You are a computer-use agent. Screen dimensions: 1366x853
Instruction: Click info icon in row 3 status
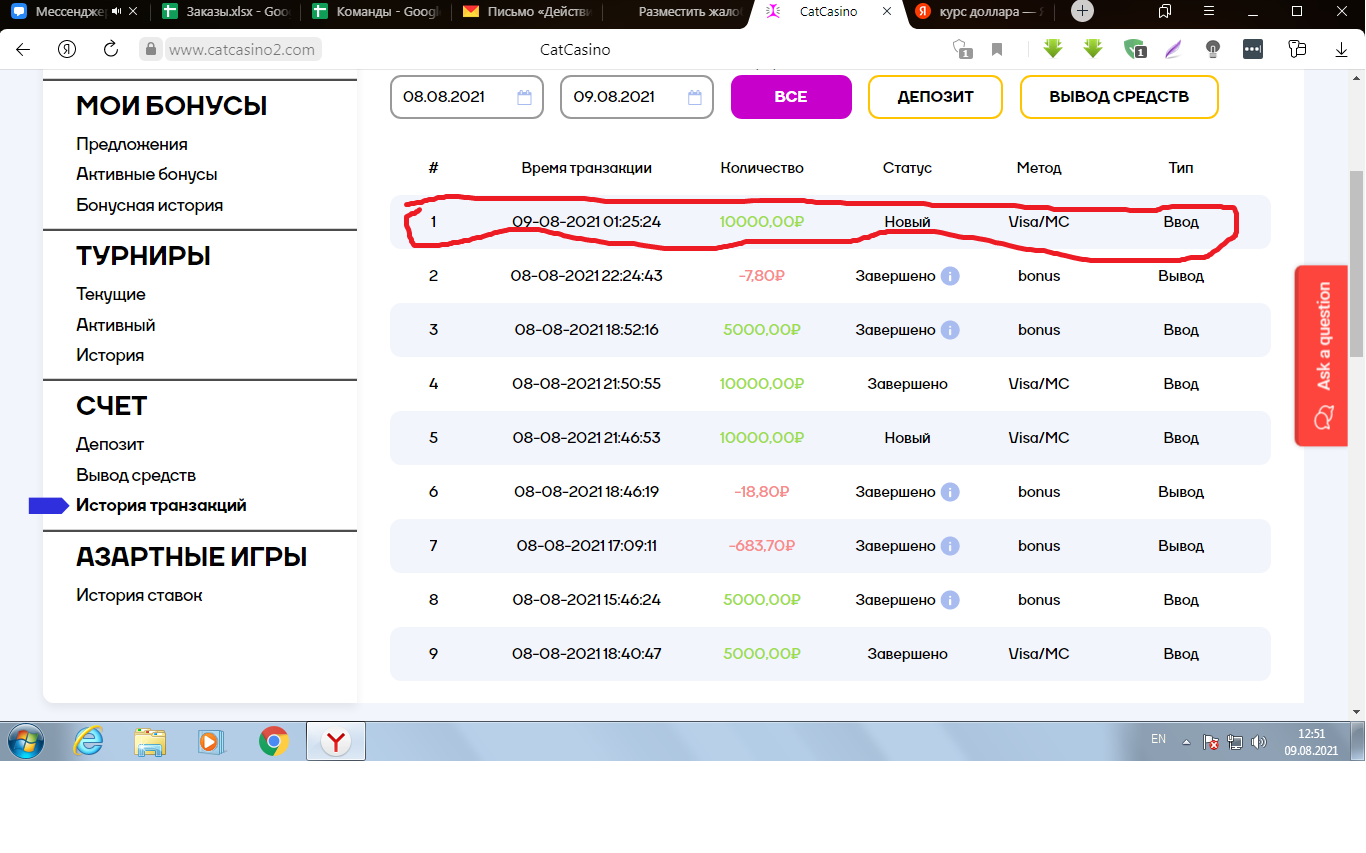[x=950, y=330]
